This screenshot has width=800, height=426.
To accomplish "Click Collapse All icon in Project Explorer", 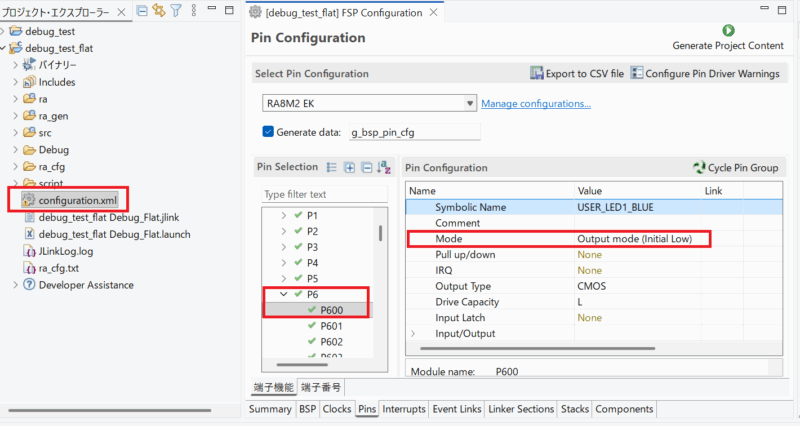I will (142, 11).
